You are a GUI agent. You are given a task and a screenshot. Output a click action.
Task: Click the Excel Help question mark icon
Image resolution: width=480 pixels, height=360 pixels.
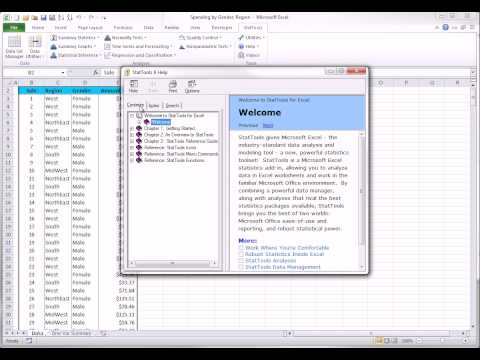pyautogui.click(x=445, y=27)
